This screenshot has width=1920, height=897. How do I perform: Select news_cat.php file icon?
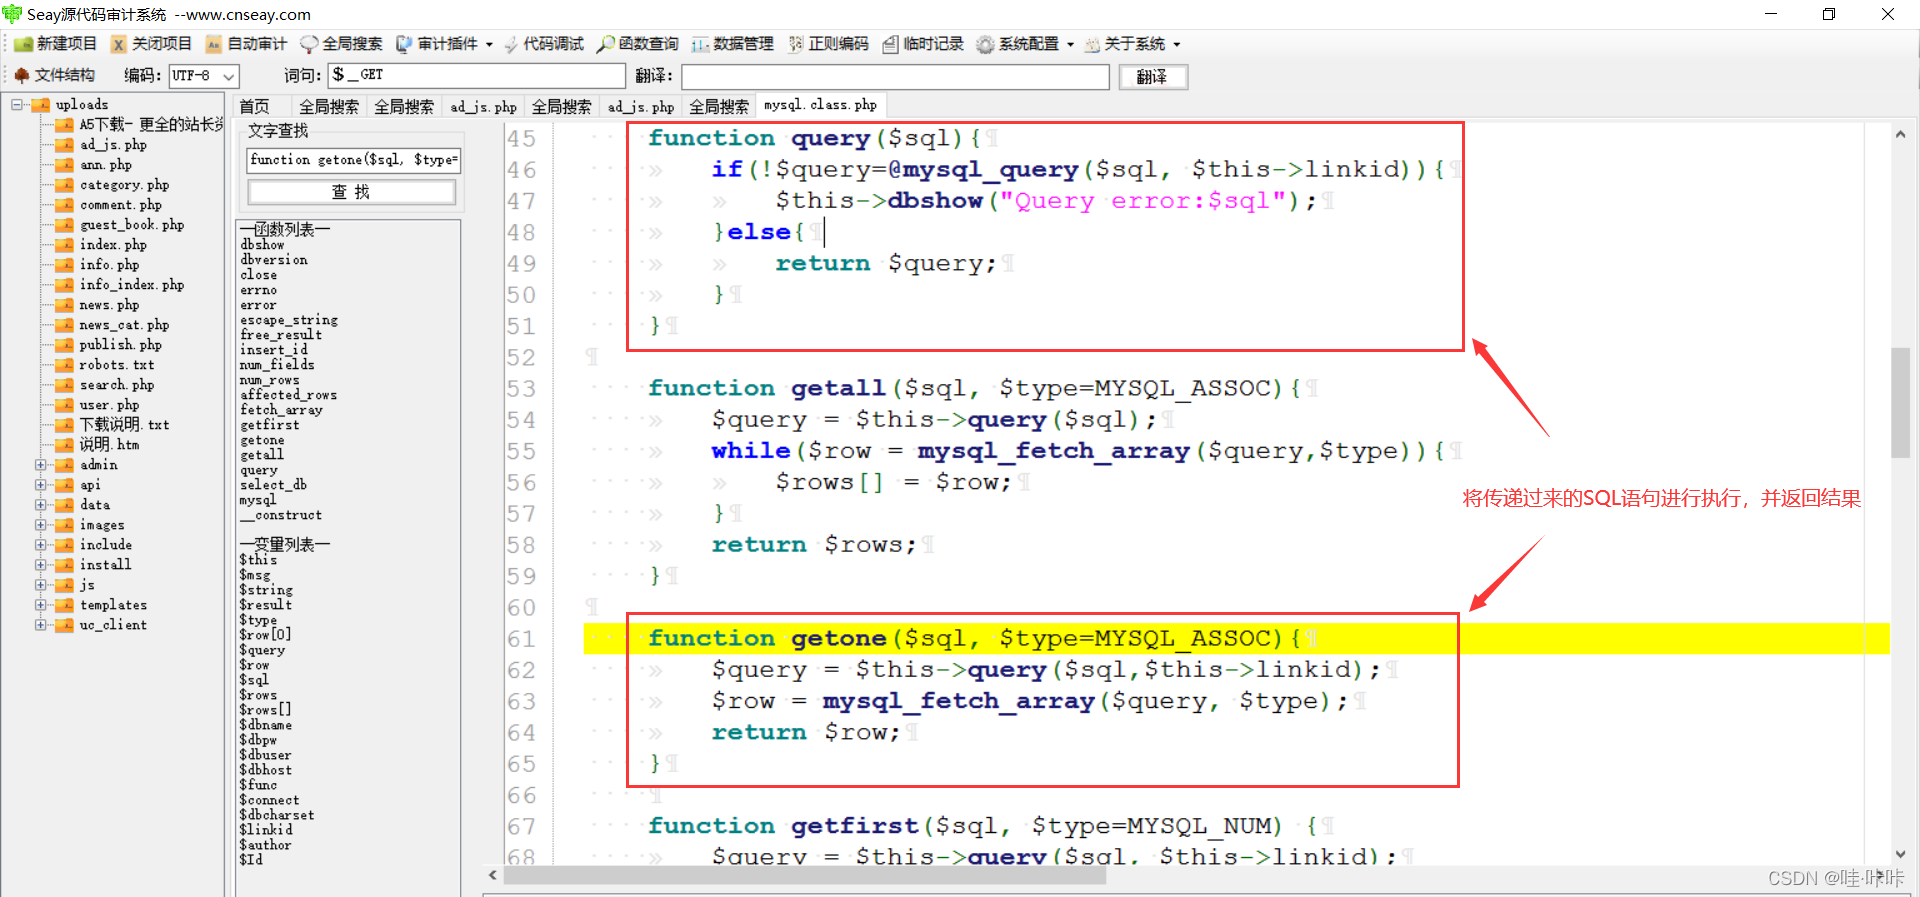coord(64,325)
